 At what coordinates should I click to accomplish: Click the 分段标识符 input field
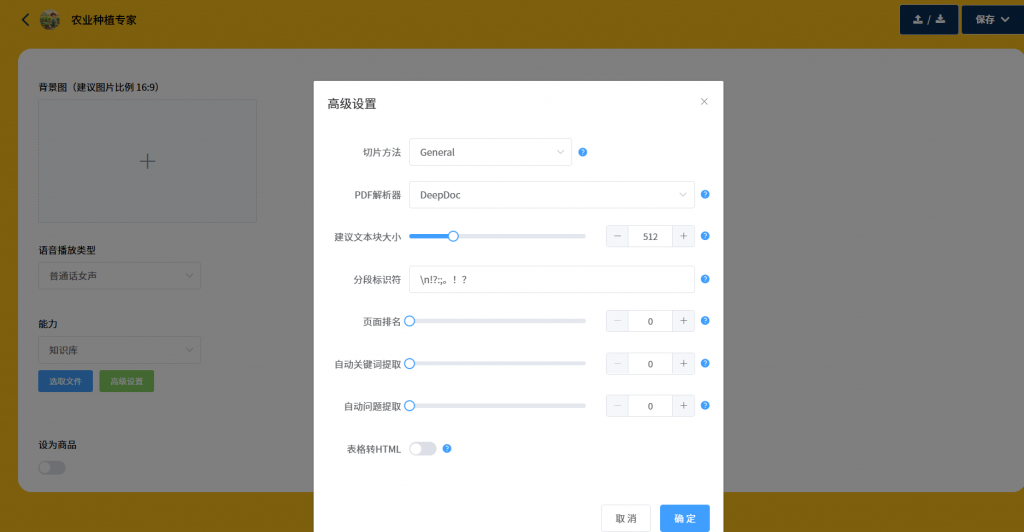click(x=551, y=279)
